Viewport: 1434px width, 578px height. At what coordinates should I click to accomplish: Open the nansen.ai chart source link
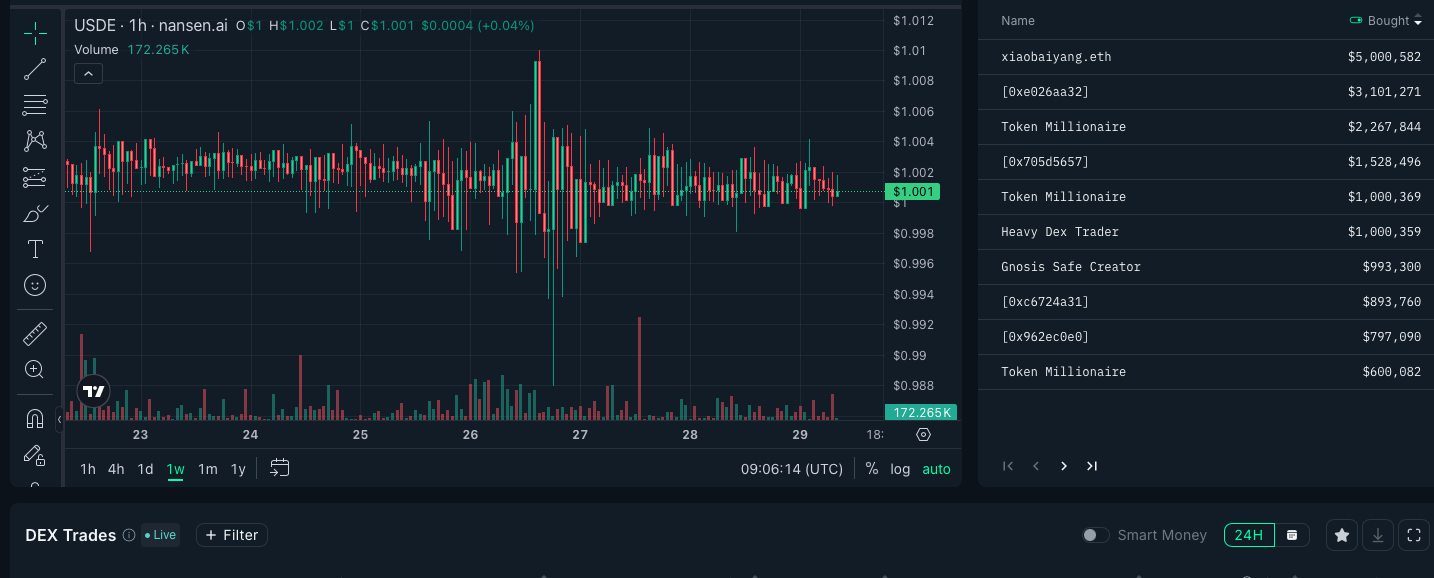[194, 25]
